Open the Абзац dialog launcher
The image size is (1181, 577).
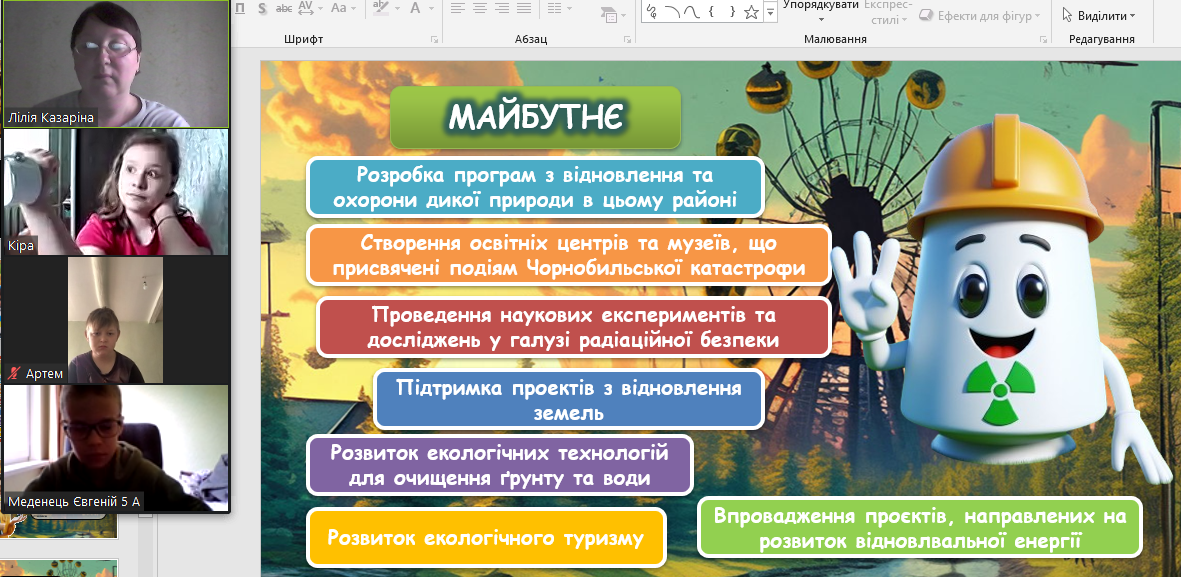click(627, 39)
